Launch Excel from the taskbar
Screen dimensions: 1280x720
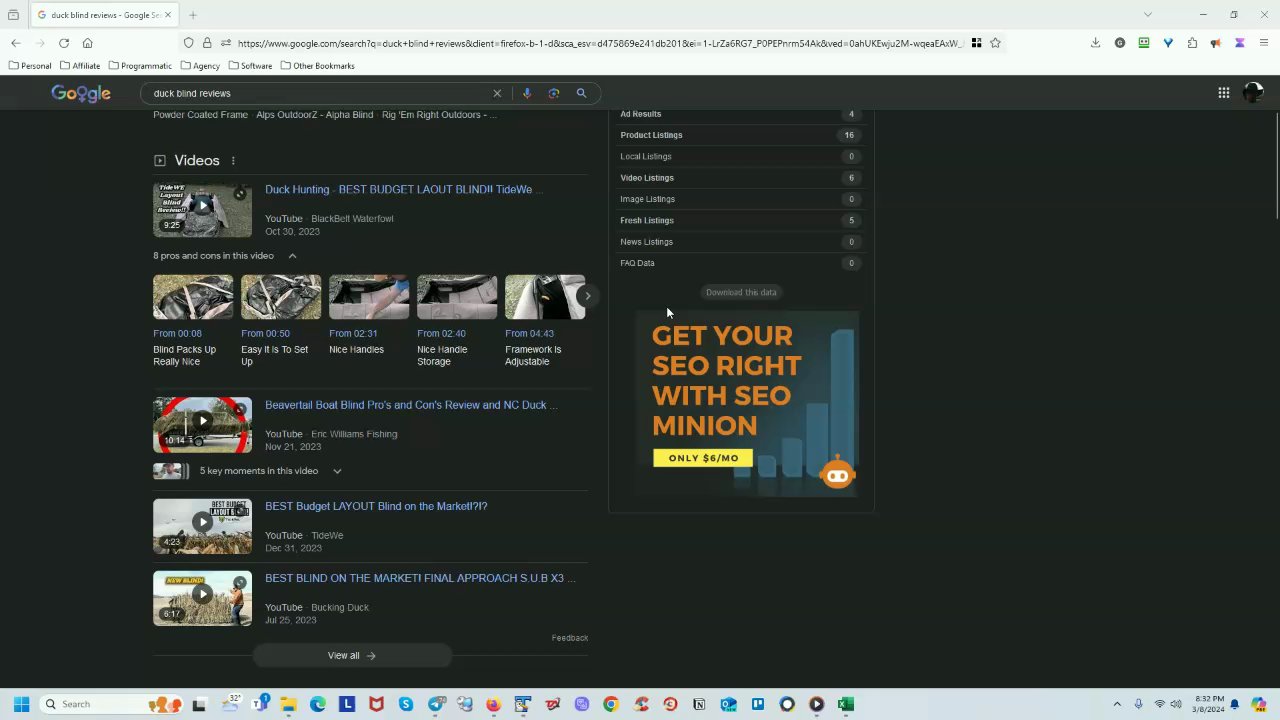point(846,704)
